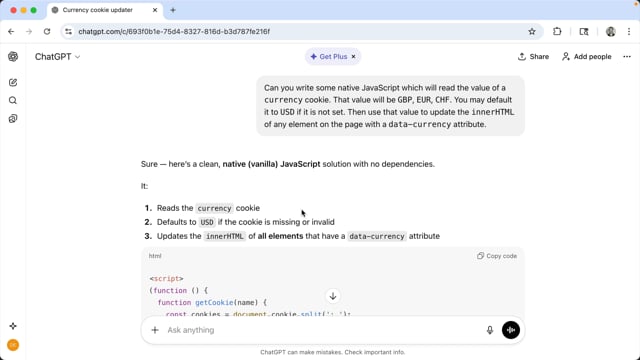
Task: Bookmark this page with the star icon
Action: [x=532, y=31]
